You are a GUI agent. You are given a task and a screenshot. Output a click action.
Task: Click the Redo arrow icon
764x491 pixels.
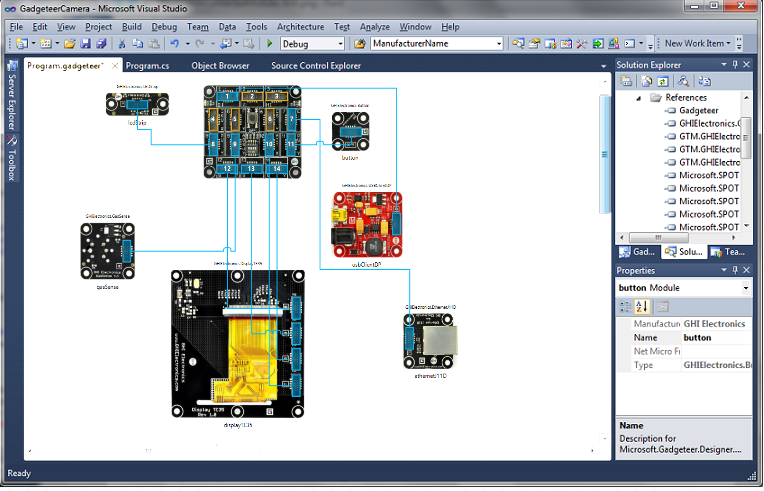pos(200,44)
